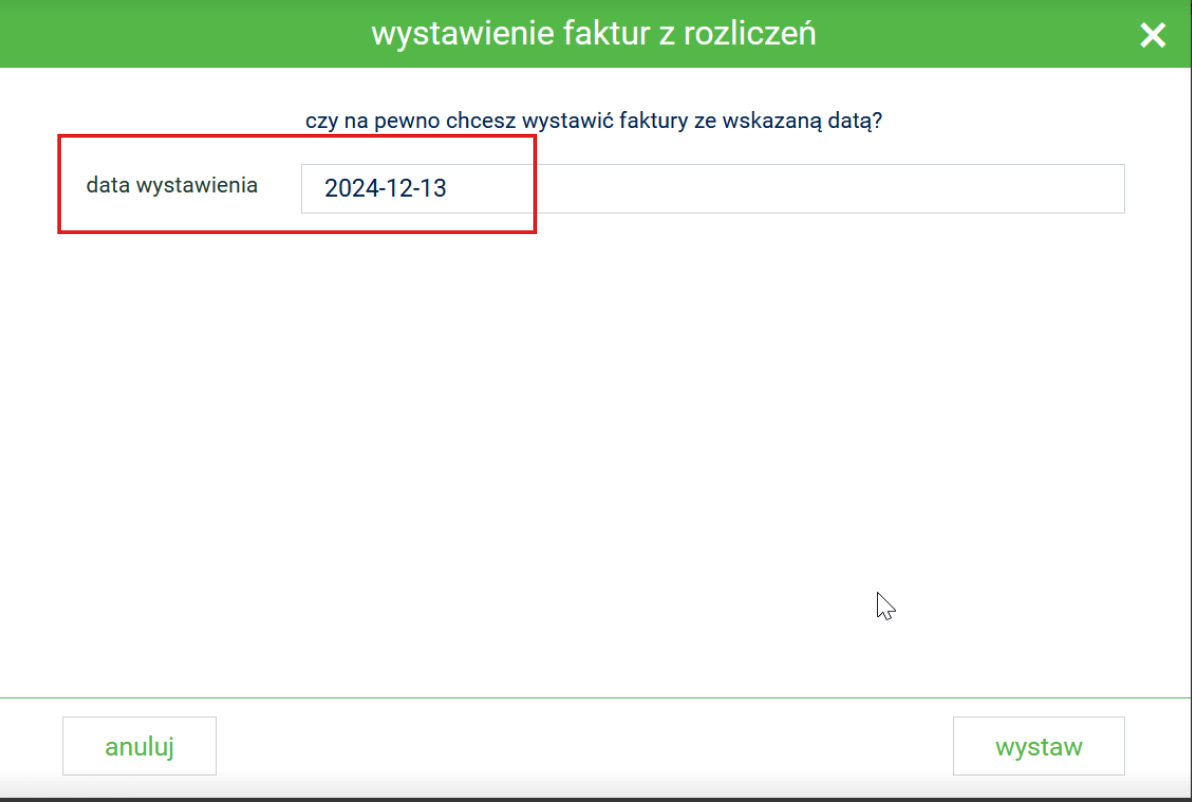The width and height of the screenshot is (1192, 802).
Task: Cancel with the anuluj button
Action: (139, 746)
